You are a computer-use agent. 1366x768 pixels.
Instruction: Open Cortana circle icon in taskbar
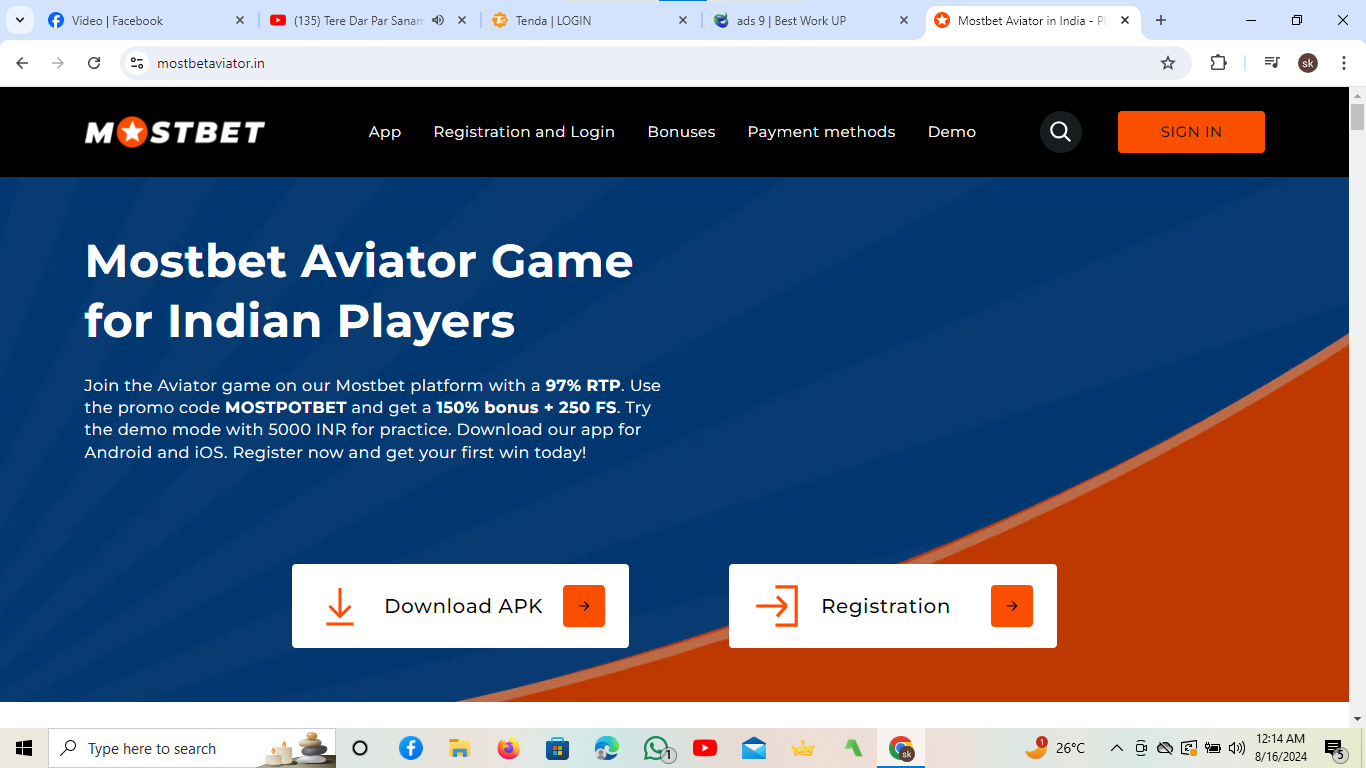(361, 748)
